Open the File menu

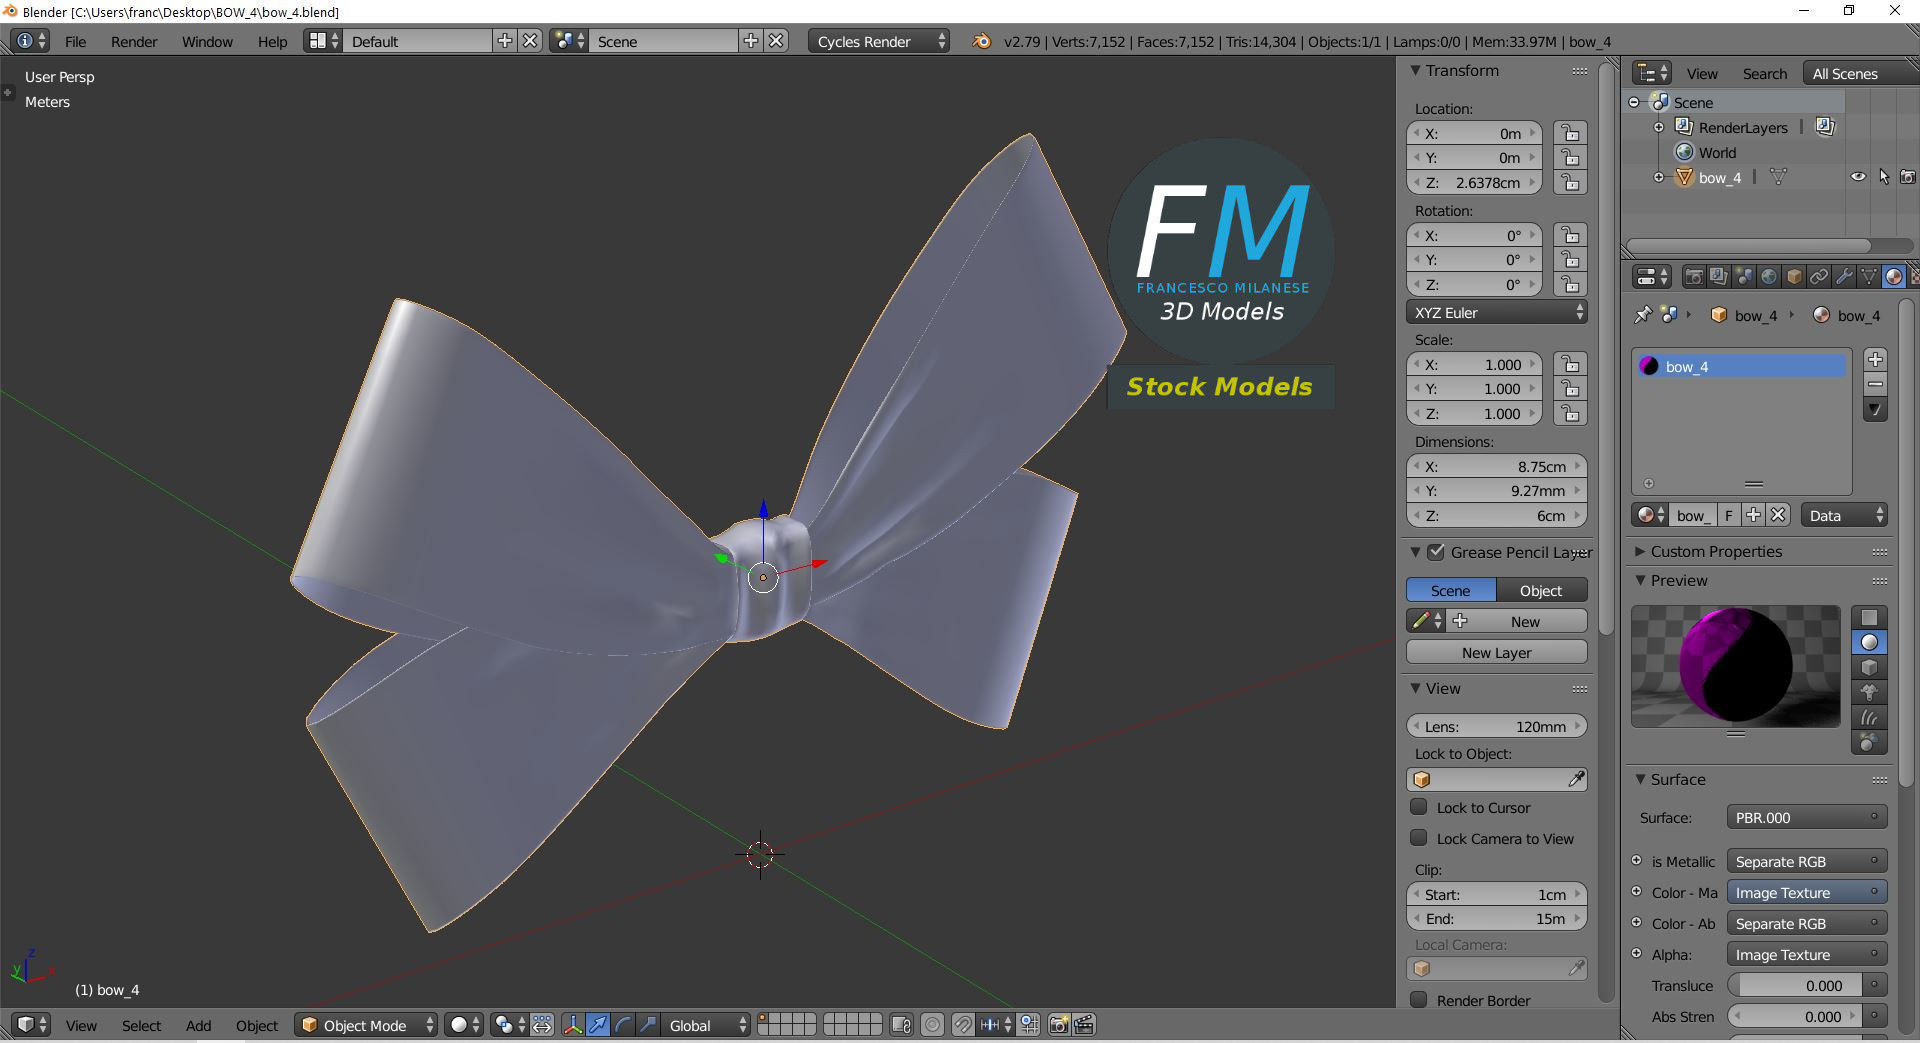pos(75,41)
